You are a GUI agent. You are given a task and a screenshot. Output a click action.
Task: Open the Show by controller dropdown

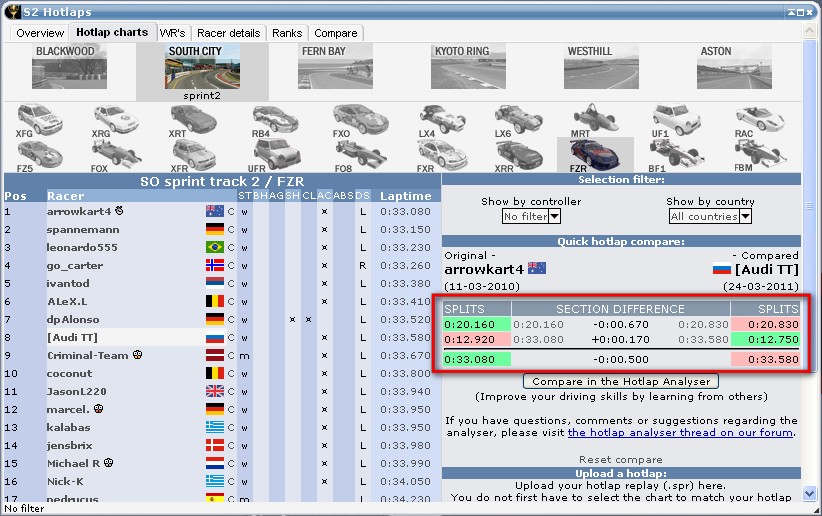[x=531, y=216]
